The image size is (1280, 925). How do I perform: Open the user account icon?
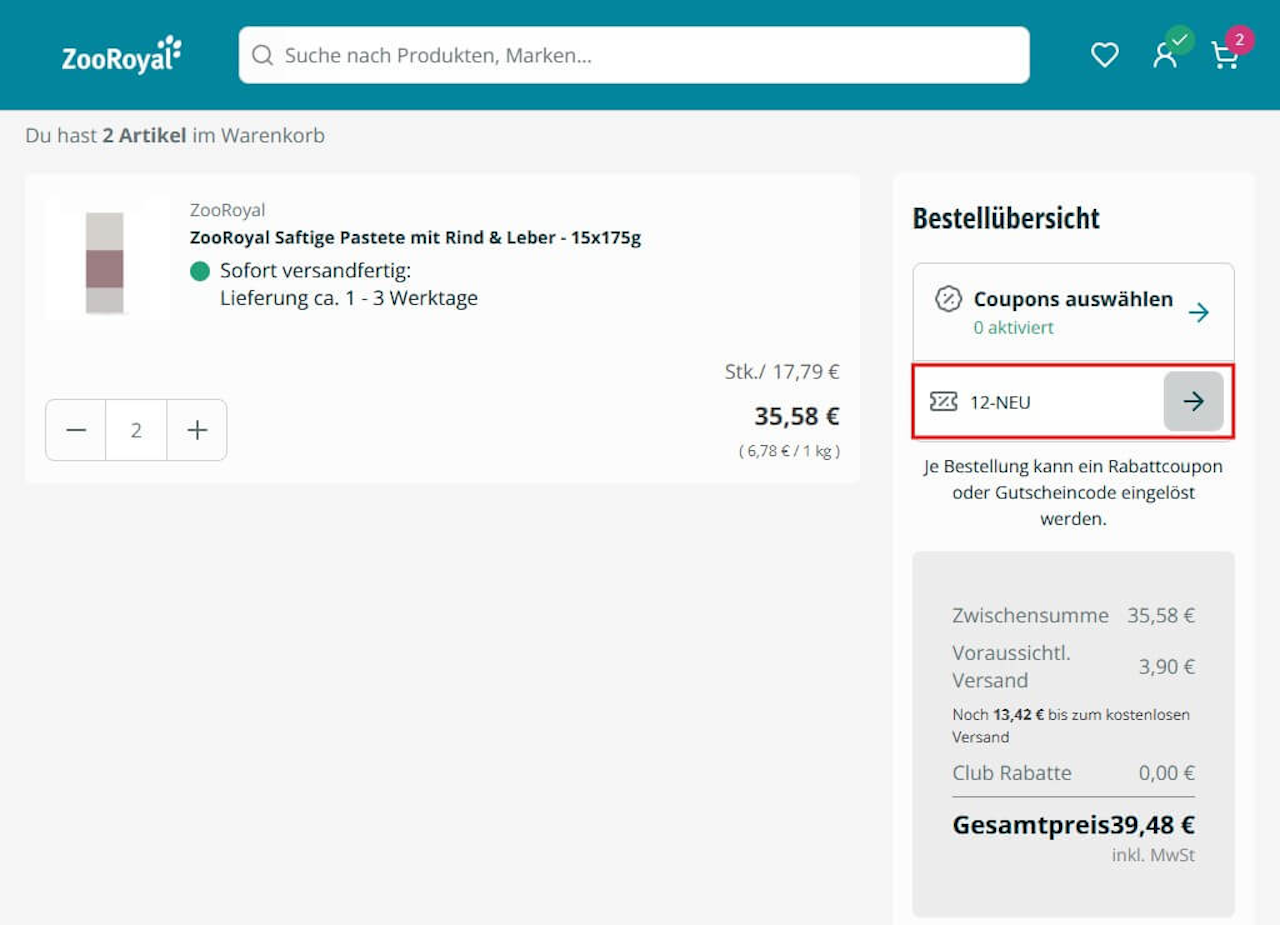pos(1165,55)
